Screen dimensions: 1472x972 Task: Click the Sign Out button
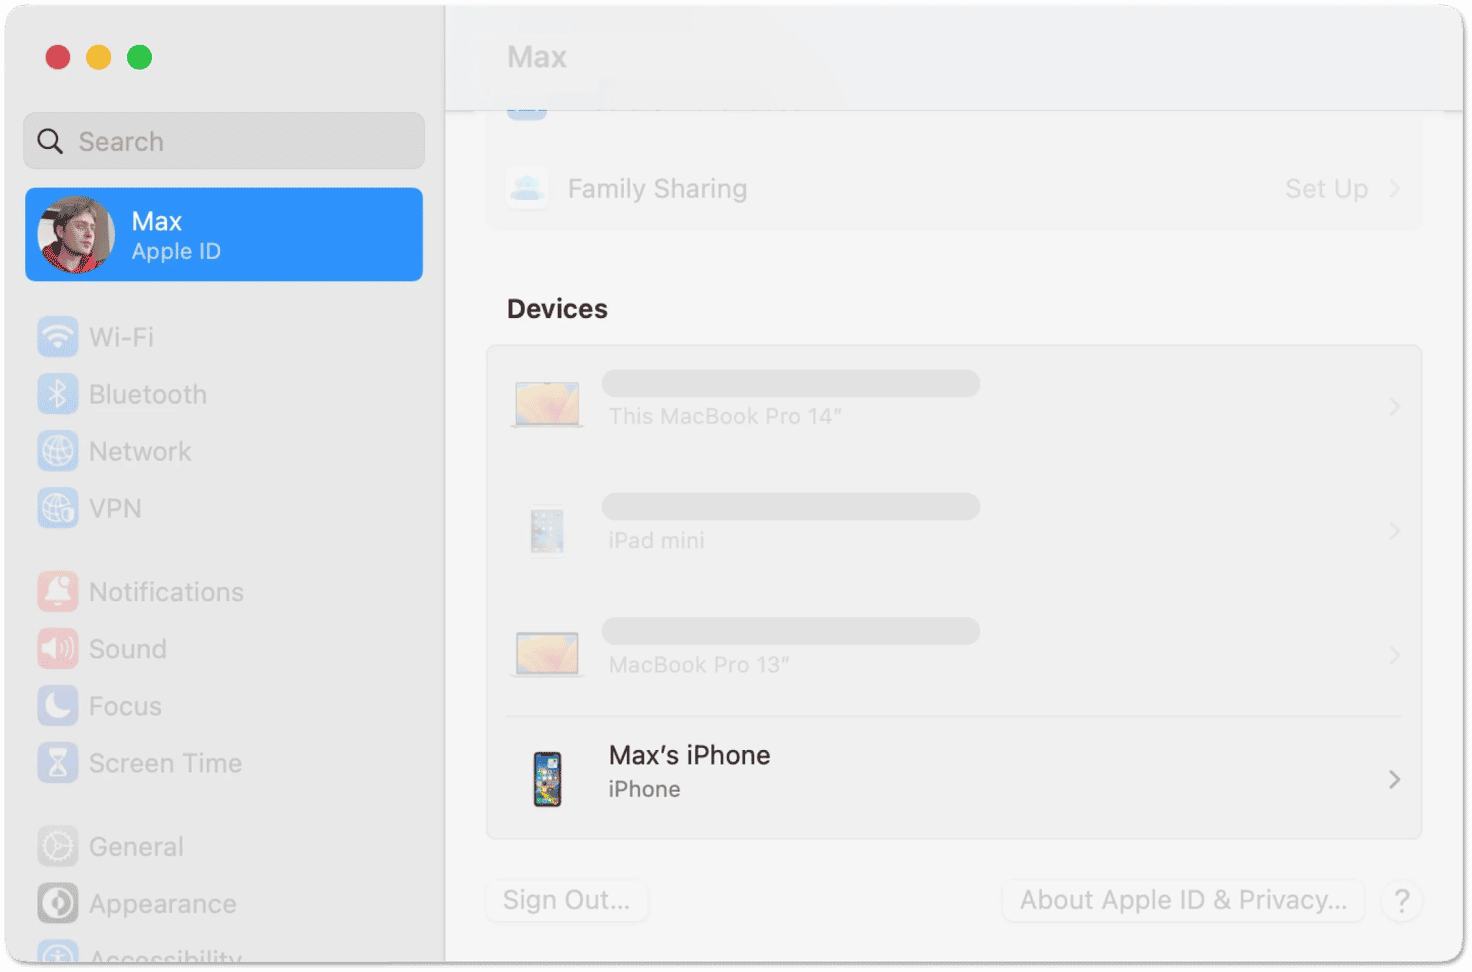click(567, 900)
